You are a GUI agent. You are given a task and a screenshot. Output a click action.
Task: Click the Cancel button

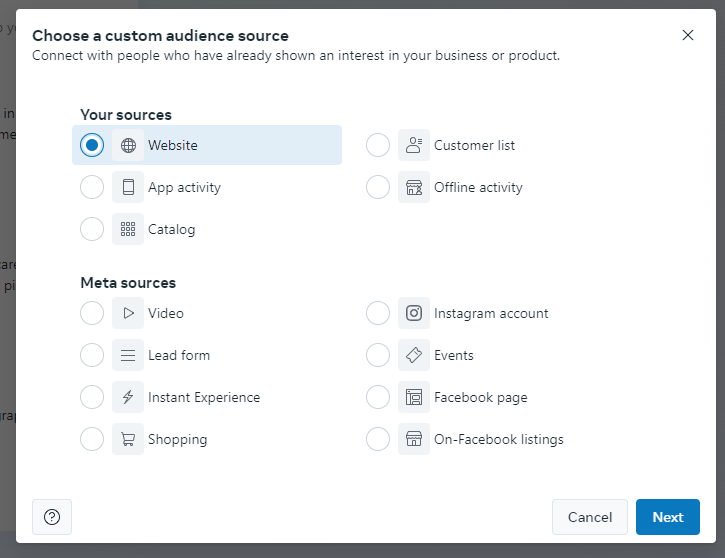[x=590, y=517]
